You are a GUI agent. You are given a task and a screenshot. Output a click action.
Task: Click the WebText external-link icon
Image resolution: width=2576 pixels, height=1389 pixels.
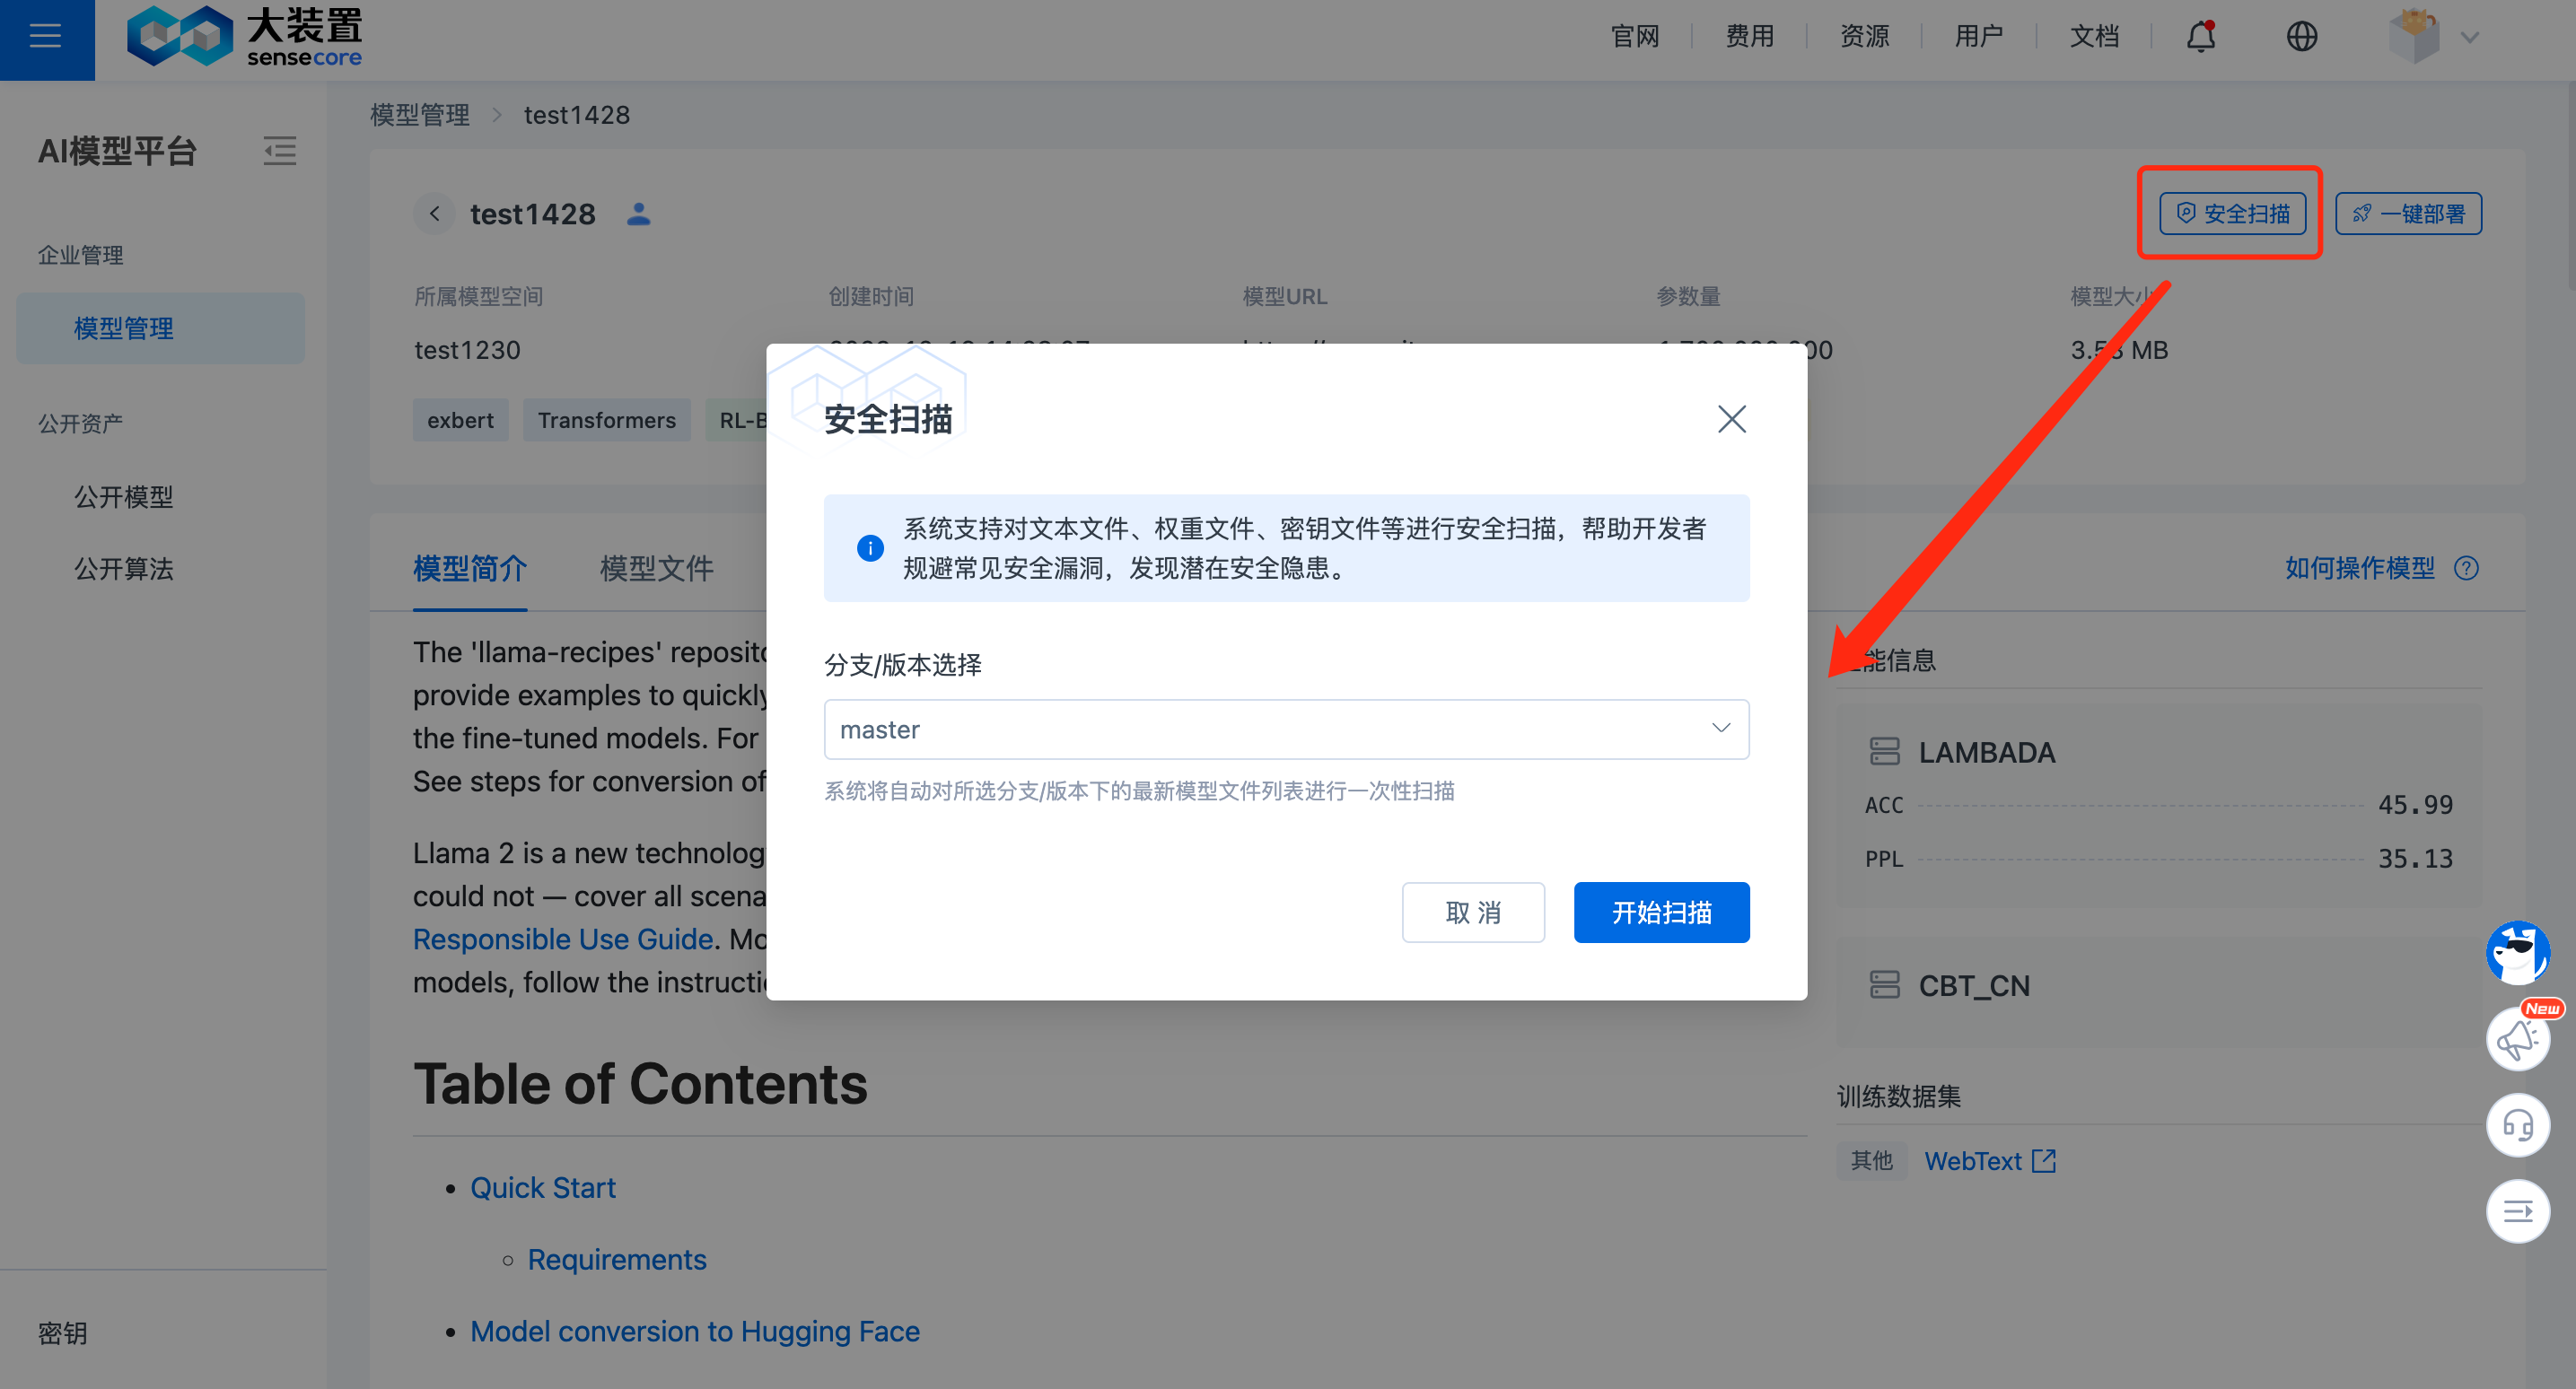pyautogui.click(x=2044, y=1161)
